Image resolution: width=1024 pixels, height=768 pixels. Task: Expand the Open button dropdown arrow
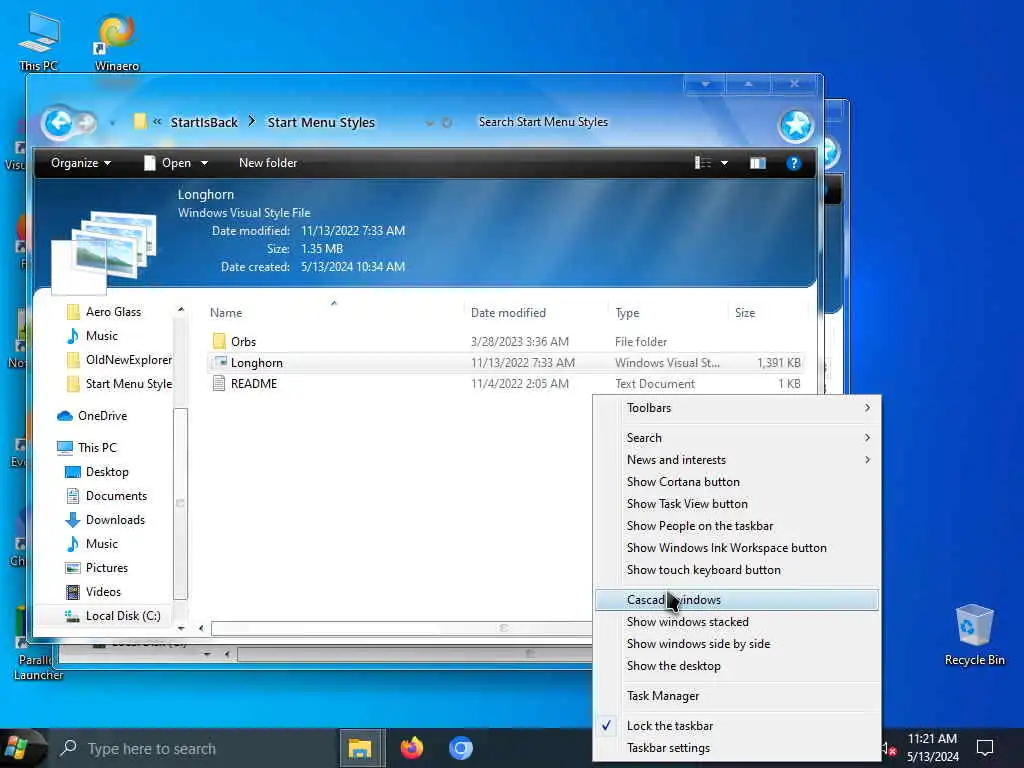coord(204,163)
